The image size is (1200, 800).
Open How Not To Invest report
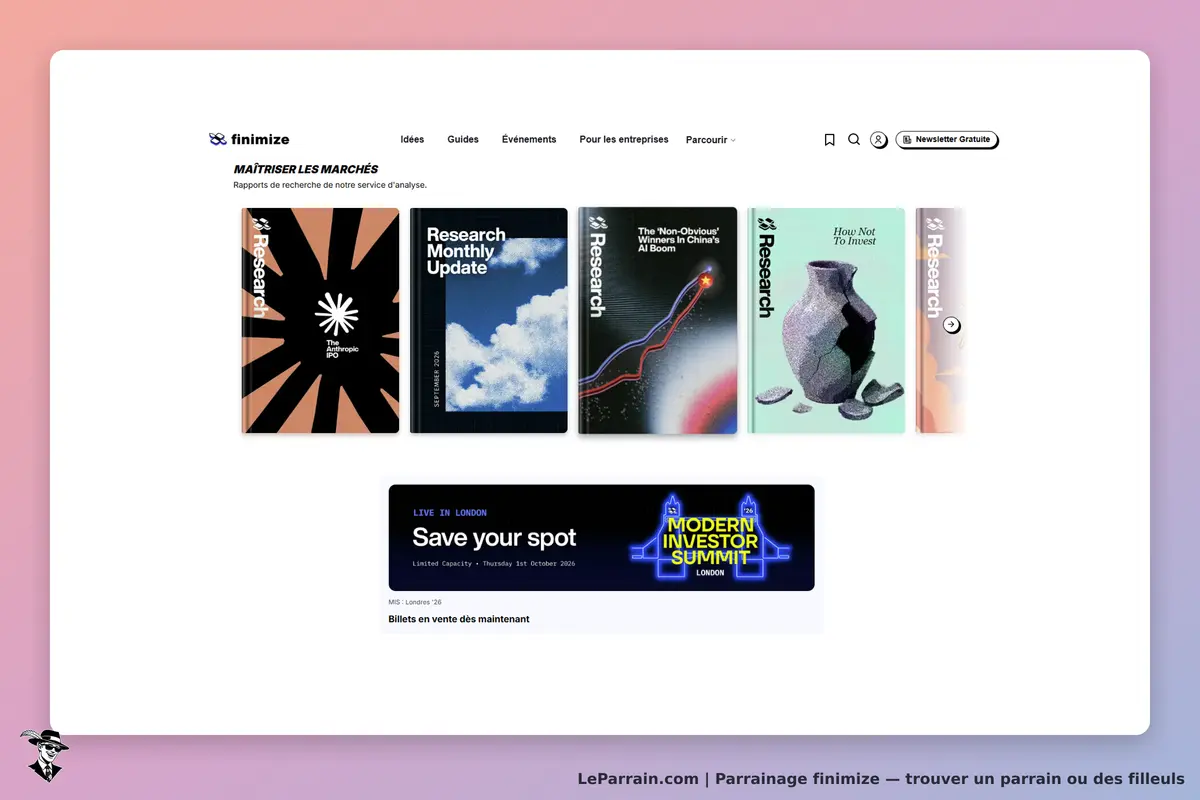(x=827, y=320)
